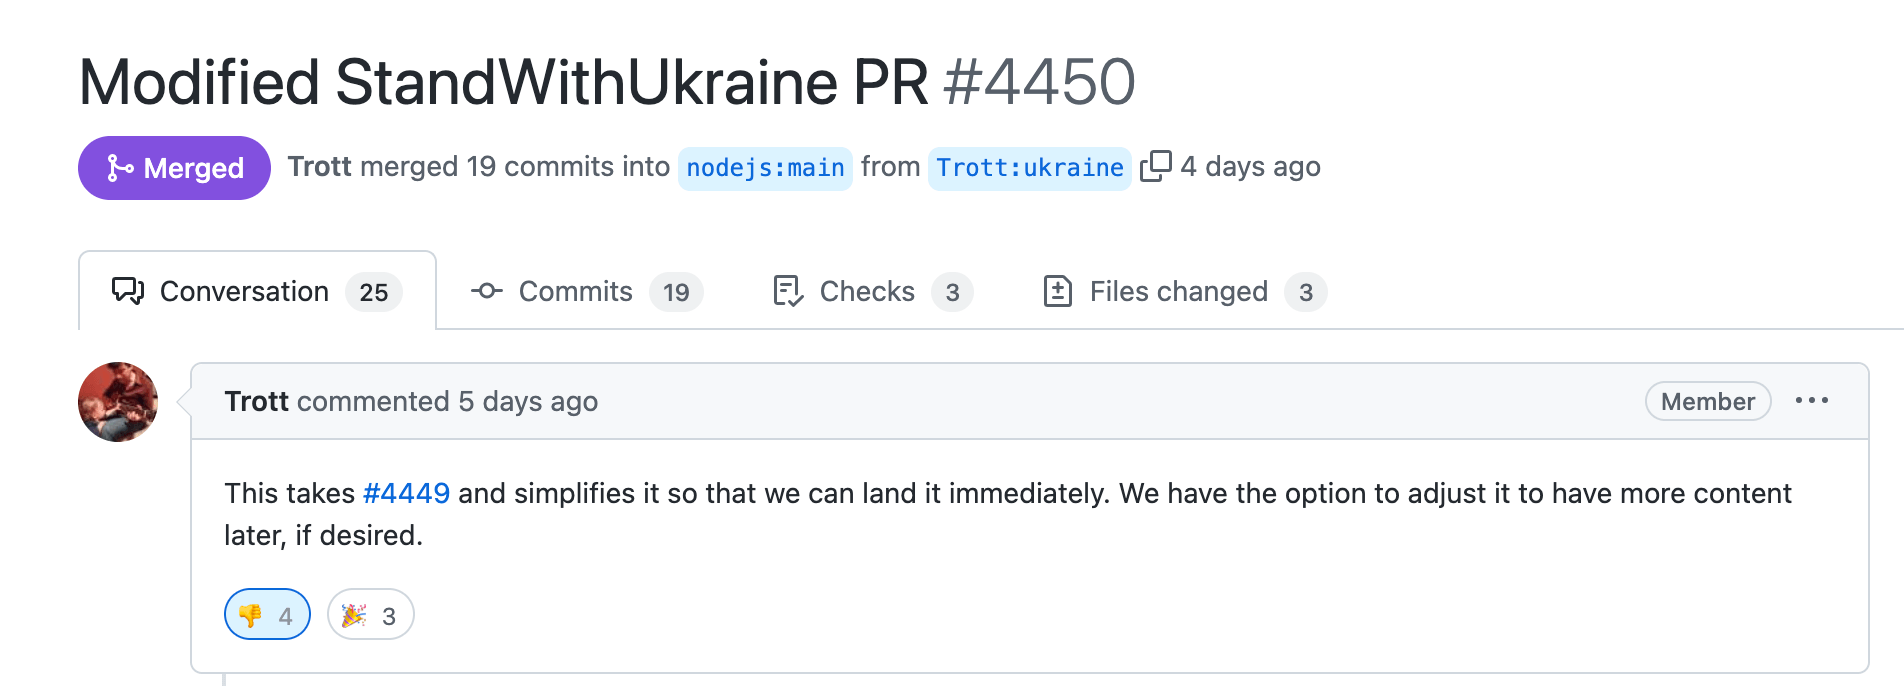The image size is (1904, 686).
Task: Open the #4449 pull request link
Action: [406, 493]
